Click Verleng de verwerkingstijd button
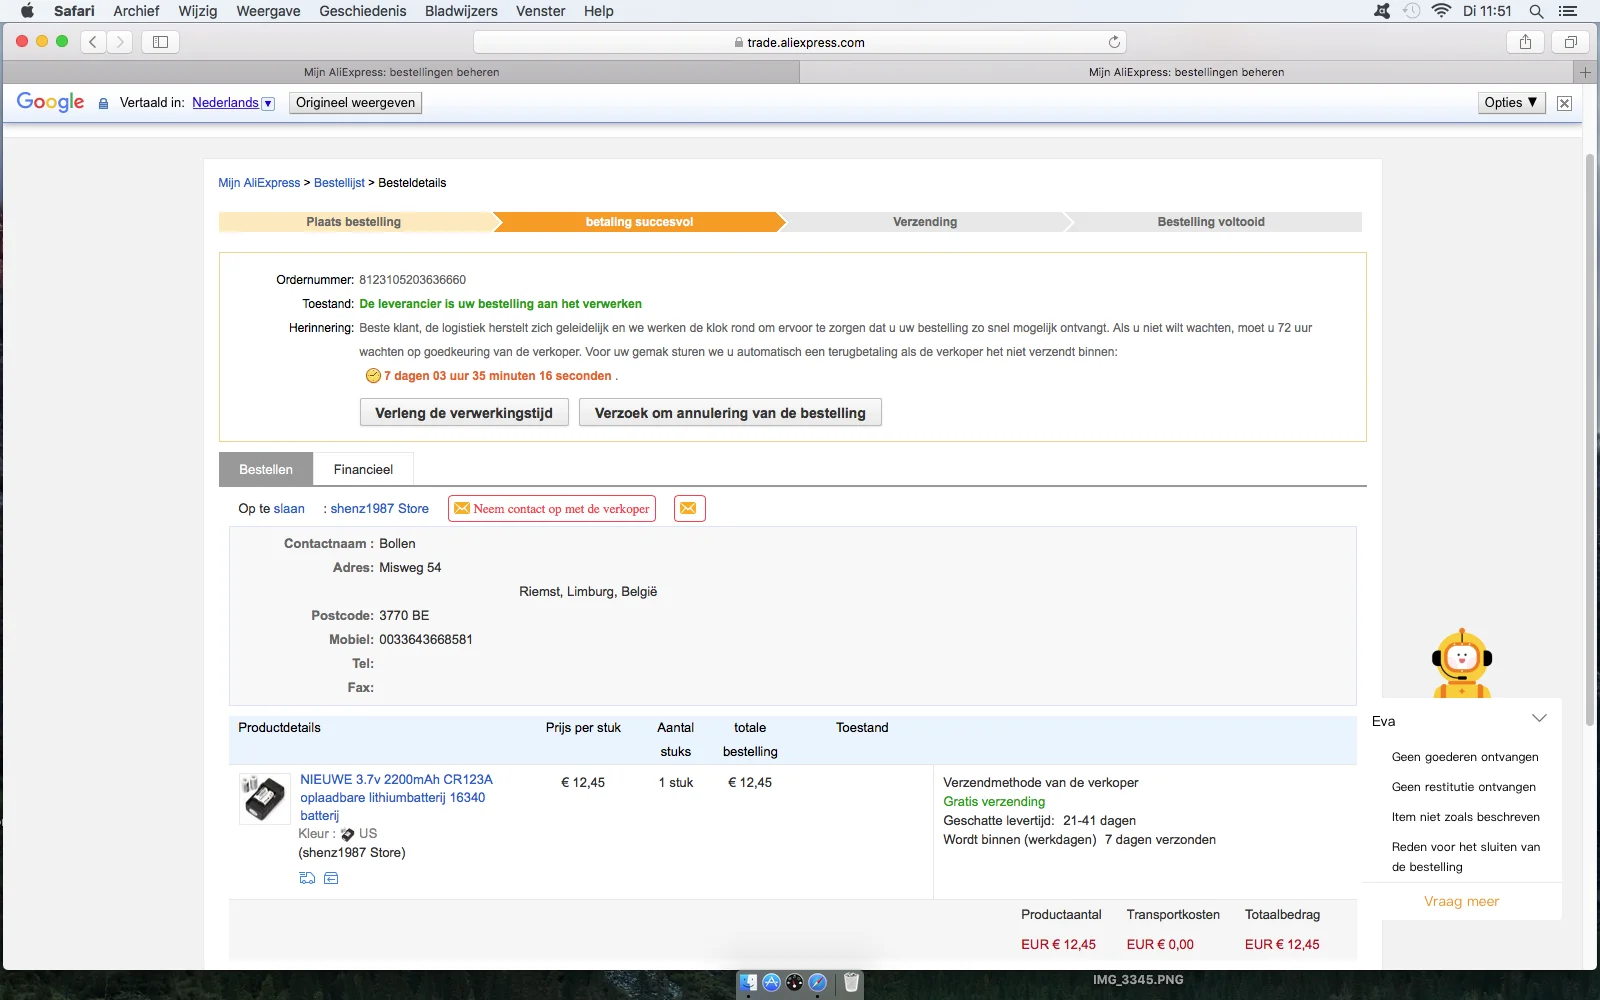Screen dimensions: 1600x1000 coord(464,413)
